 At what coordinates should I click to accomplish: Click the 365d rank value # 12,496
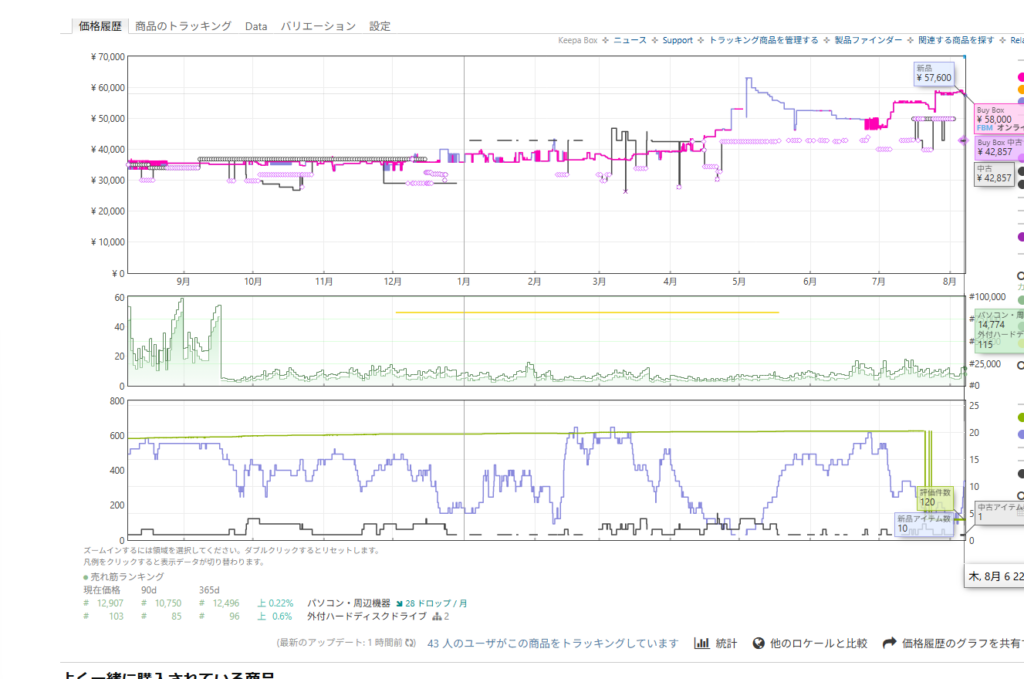pos(219,603)
